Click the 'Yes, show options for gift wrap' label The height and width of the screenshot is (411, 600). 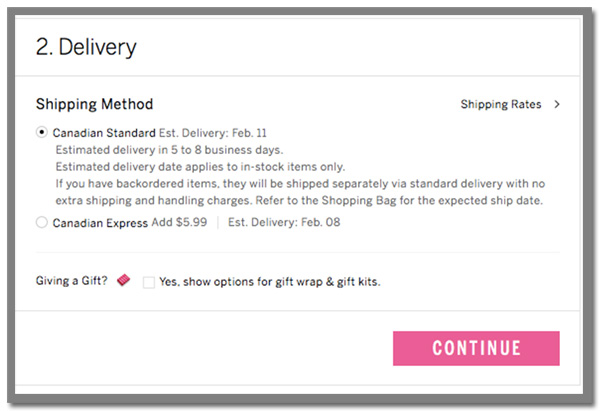point(270,282)
